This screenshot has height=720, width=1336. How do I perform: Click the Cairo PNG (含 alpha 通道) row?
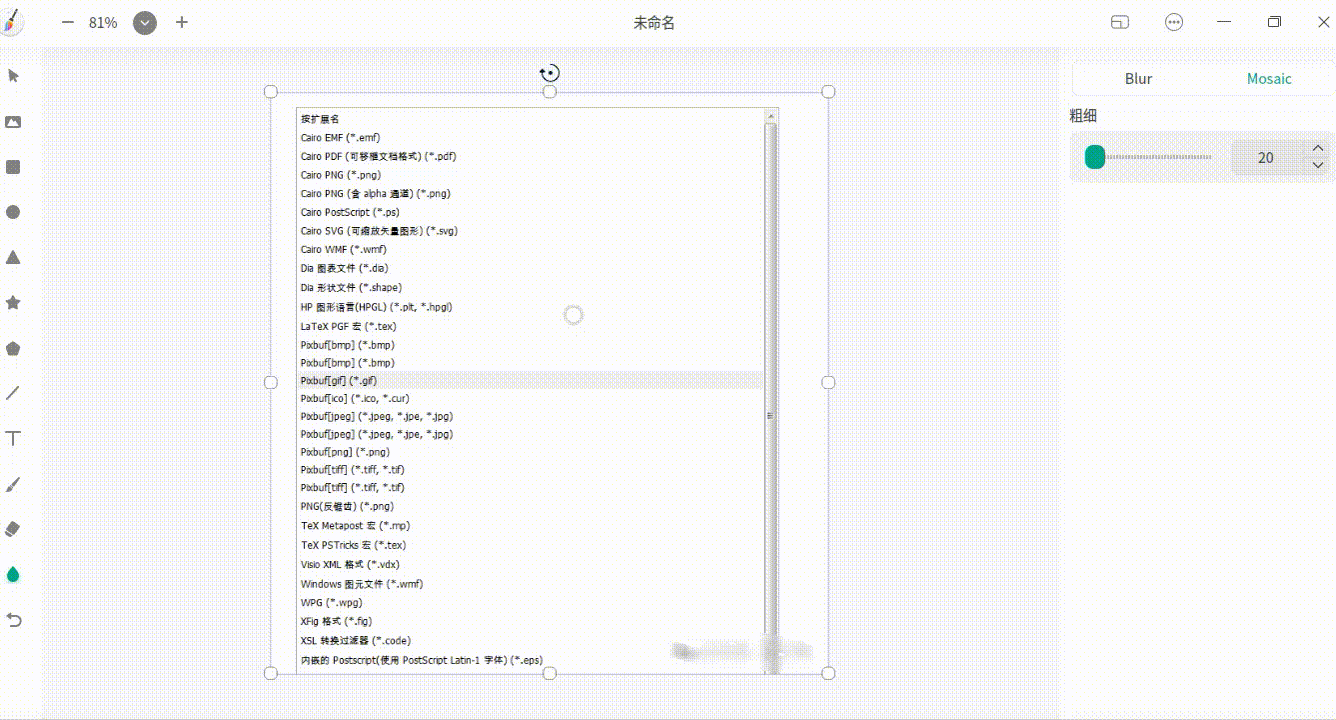pos(531,194)
